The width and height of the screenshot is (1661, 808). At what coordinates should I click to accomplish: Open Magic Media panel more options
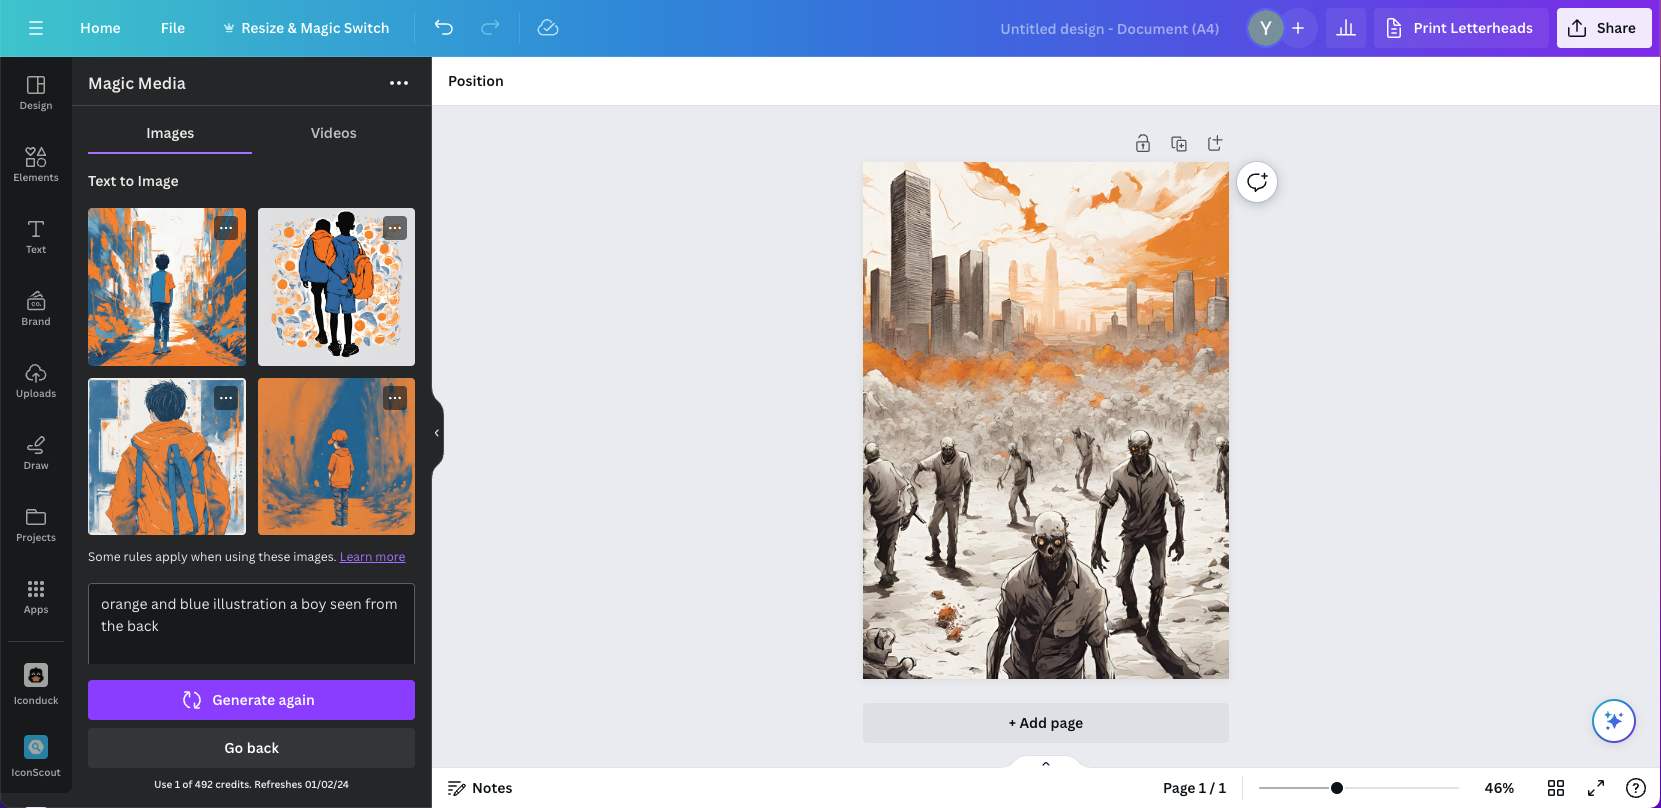point(399,83)
